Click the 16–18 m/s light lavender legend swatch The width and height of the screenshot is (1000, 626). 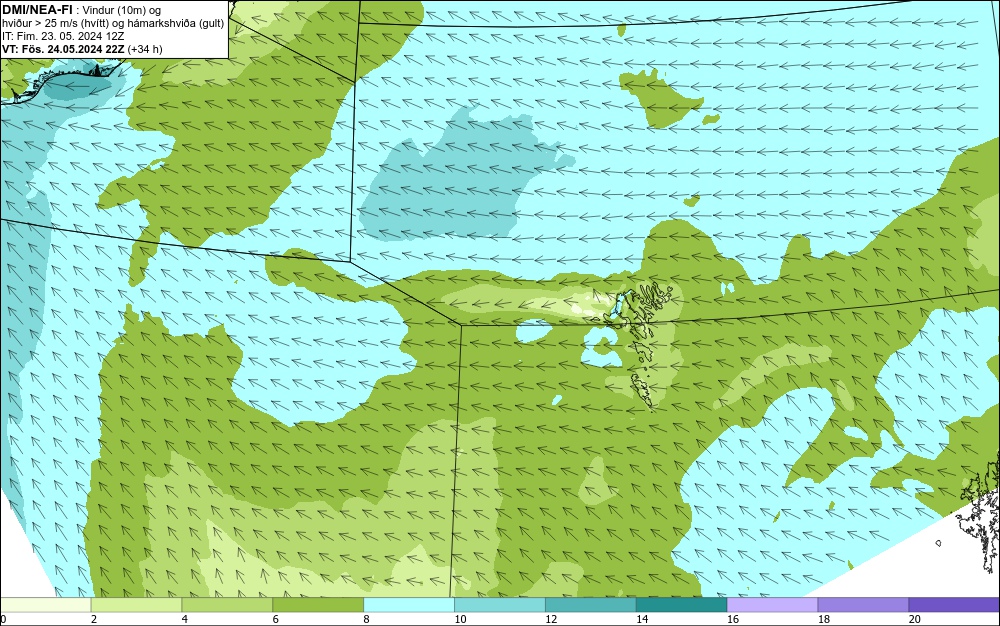[772, 605]
